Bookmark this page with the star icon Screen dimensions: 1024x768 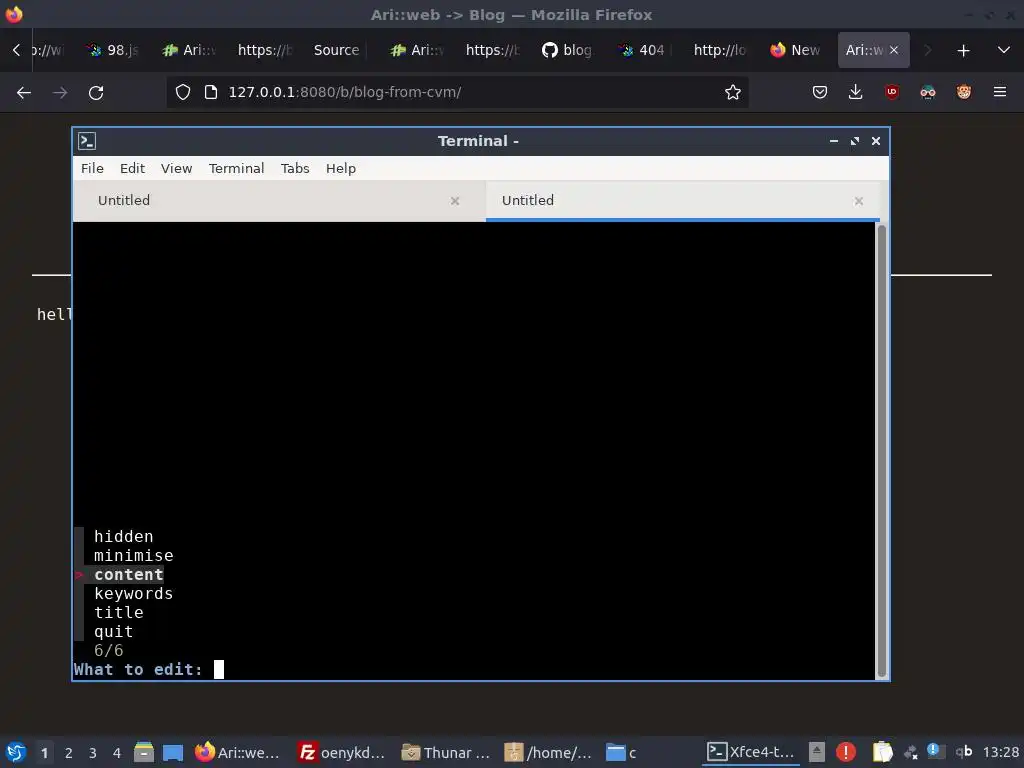[733, 93]
